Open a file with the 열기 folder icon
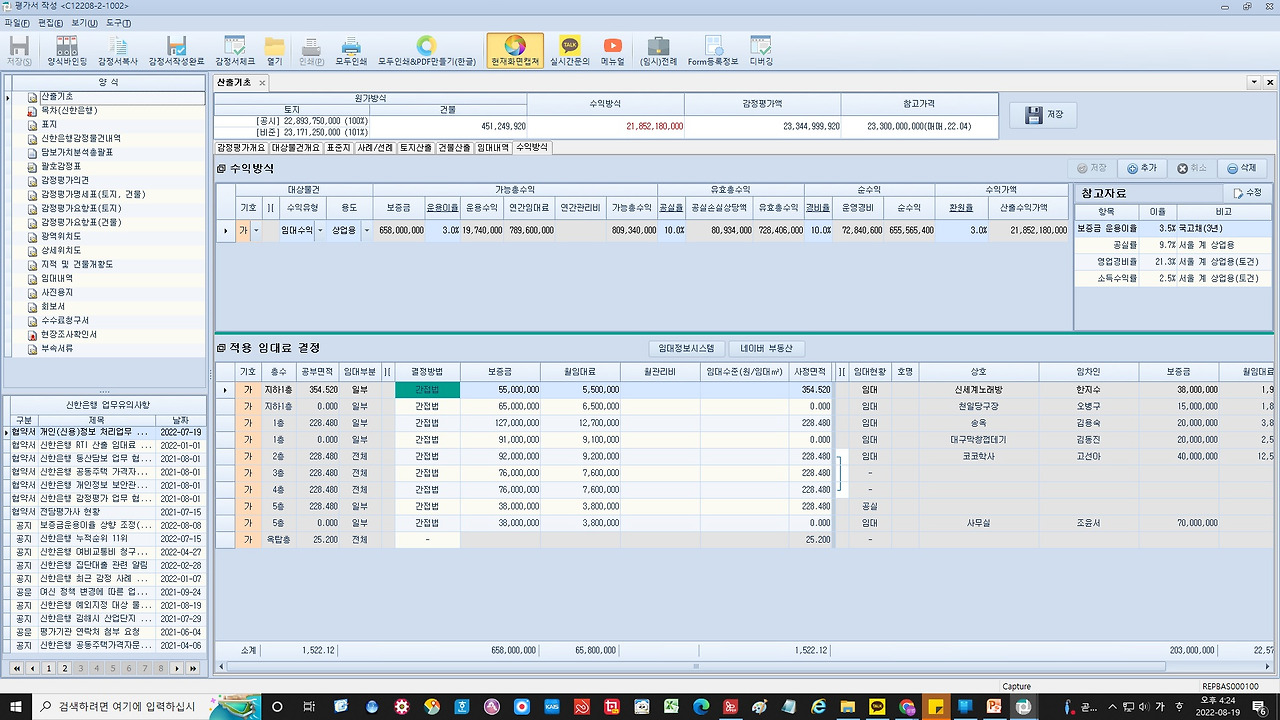The height and width of the screenshot is (720, 1280). click(274, 51)
